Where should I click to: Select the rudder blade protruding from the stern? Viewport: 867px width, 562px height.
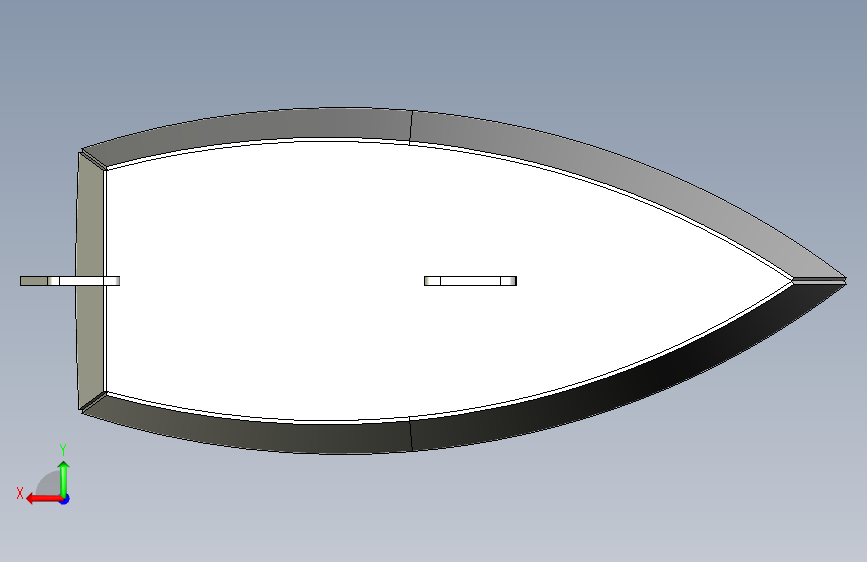point(70,281)
